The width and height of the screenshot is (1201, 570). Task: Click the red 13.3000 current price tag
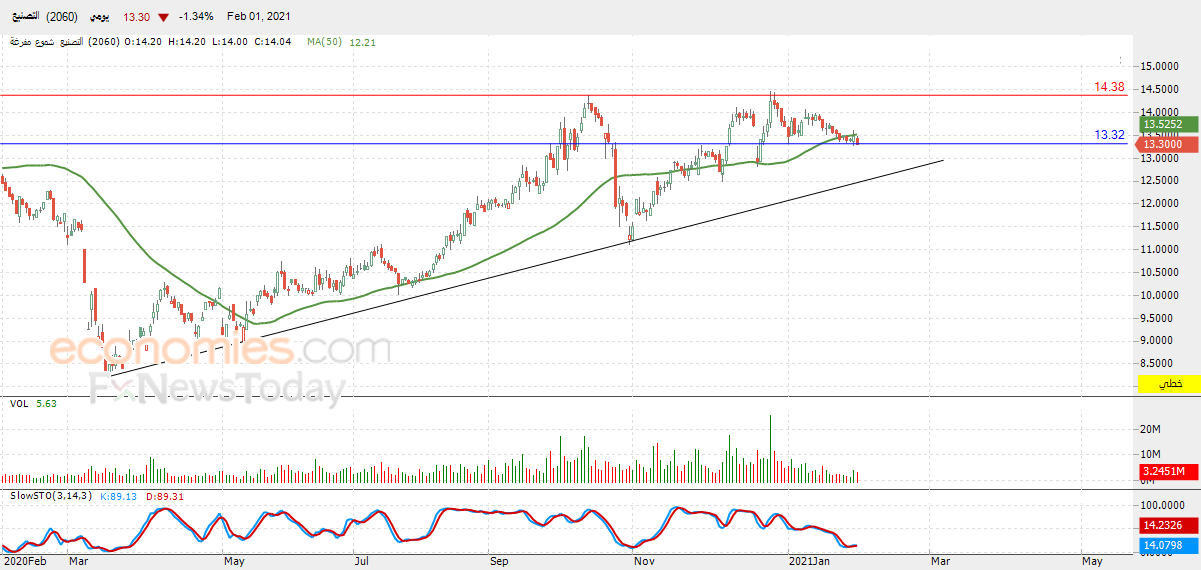pos(1163,144)
